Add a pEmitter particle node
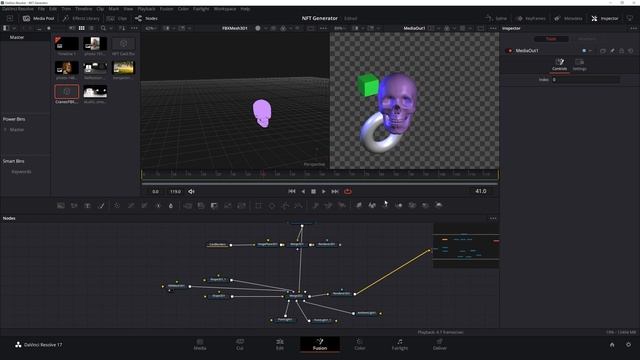The height and width of the screenshot is (360, 640). click(x=315, y=205)
